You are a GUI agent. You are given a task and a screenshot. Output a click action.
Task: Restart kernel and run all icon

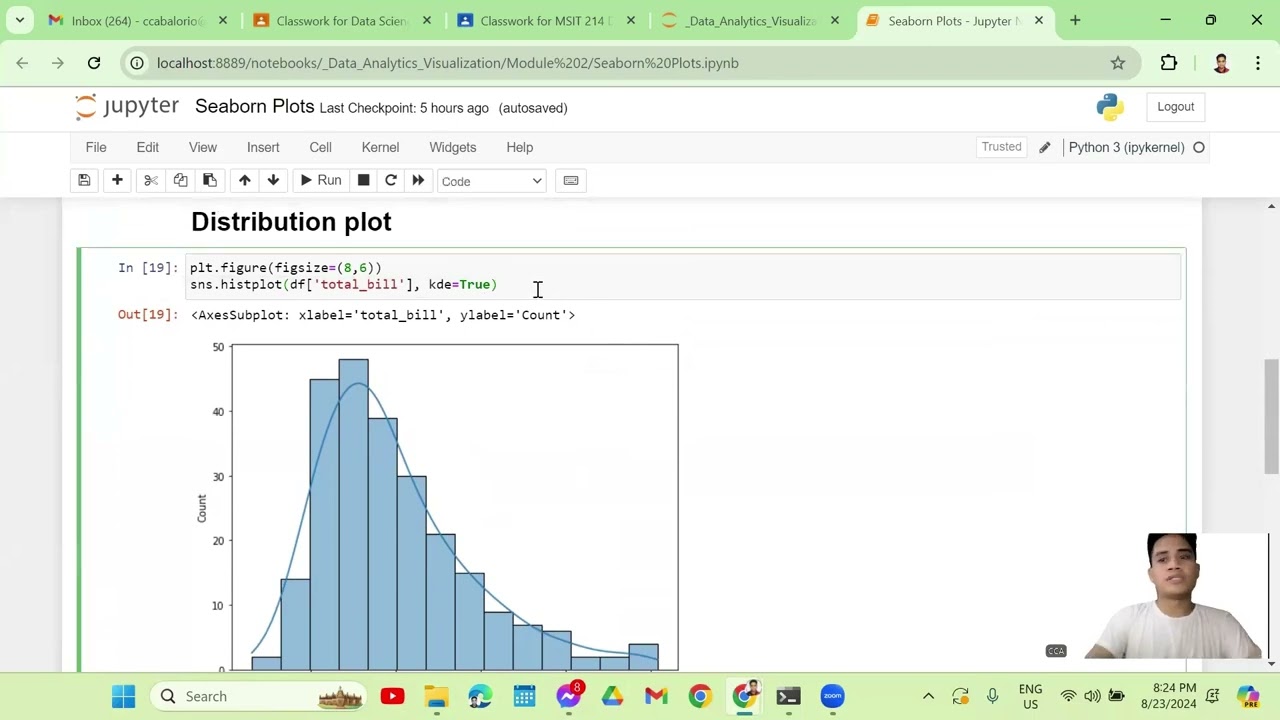[418, 181]
